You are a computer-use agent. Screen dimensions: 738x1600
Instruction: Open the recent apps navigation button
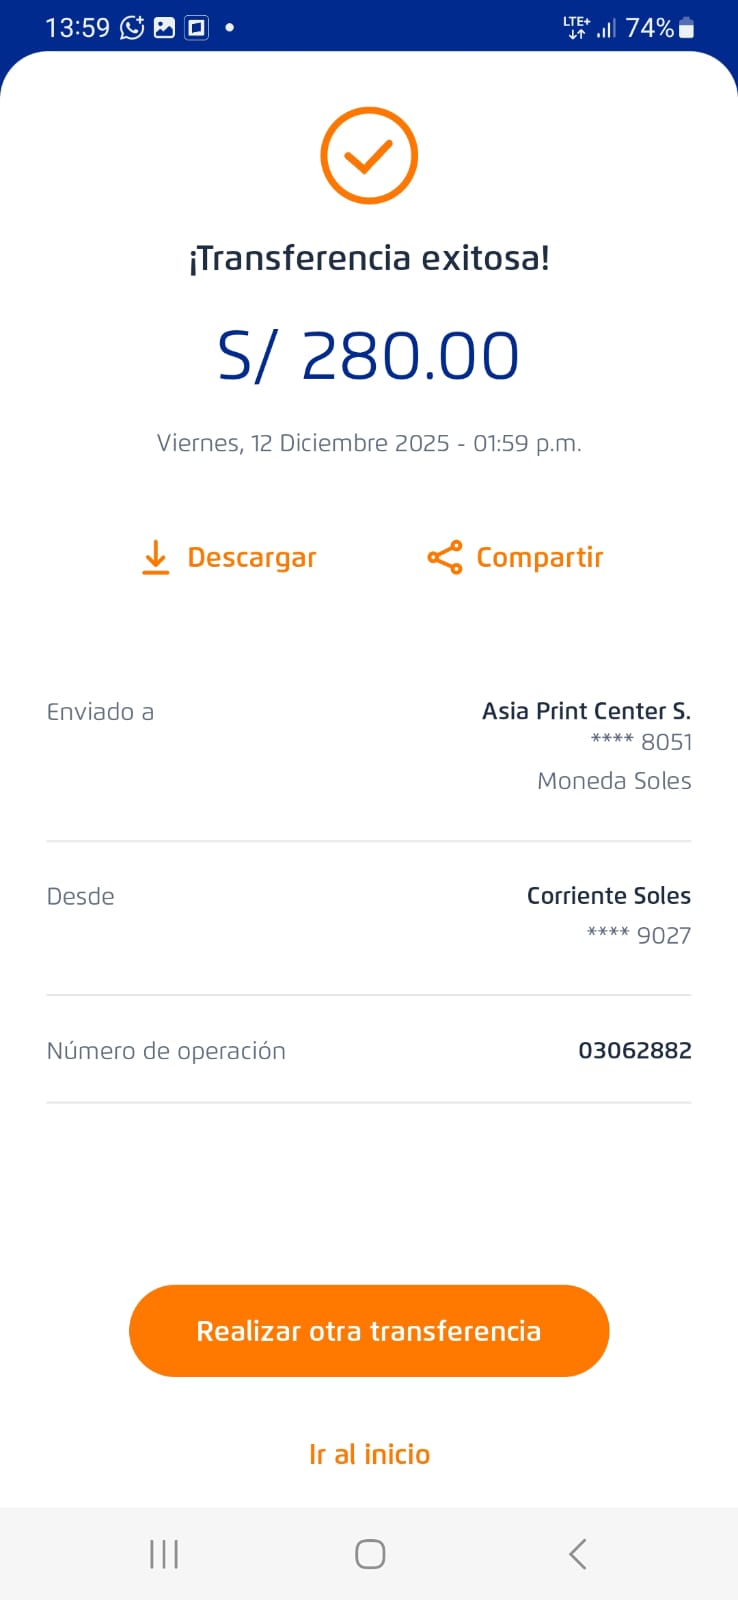click(x=164, y=1554)
